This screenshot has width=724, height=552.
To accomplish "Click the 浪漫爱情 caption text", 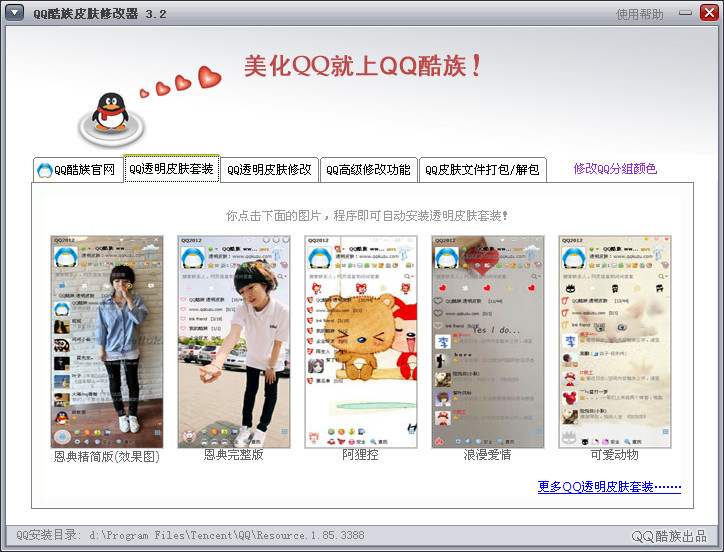I will (x=488, y=455).
